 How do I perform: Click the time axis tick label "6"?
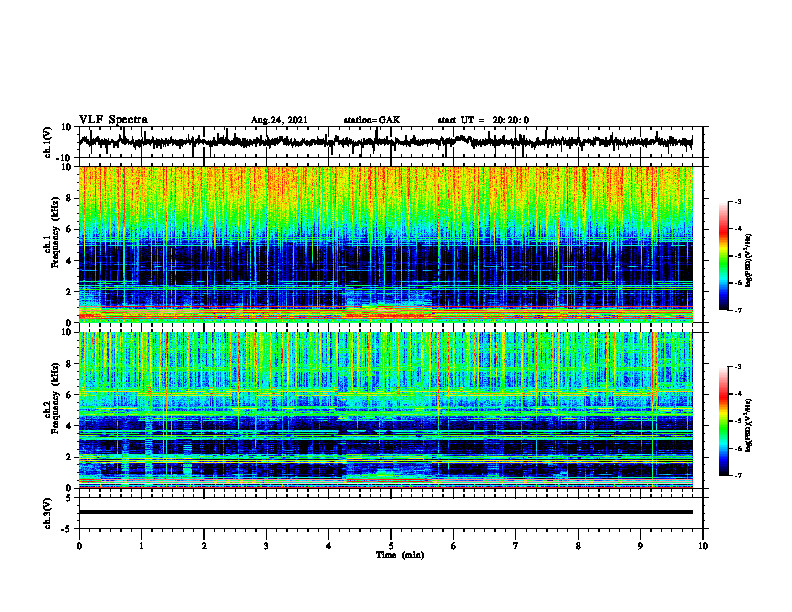pos(454,546)
